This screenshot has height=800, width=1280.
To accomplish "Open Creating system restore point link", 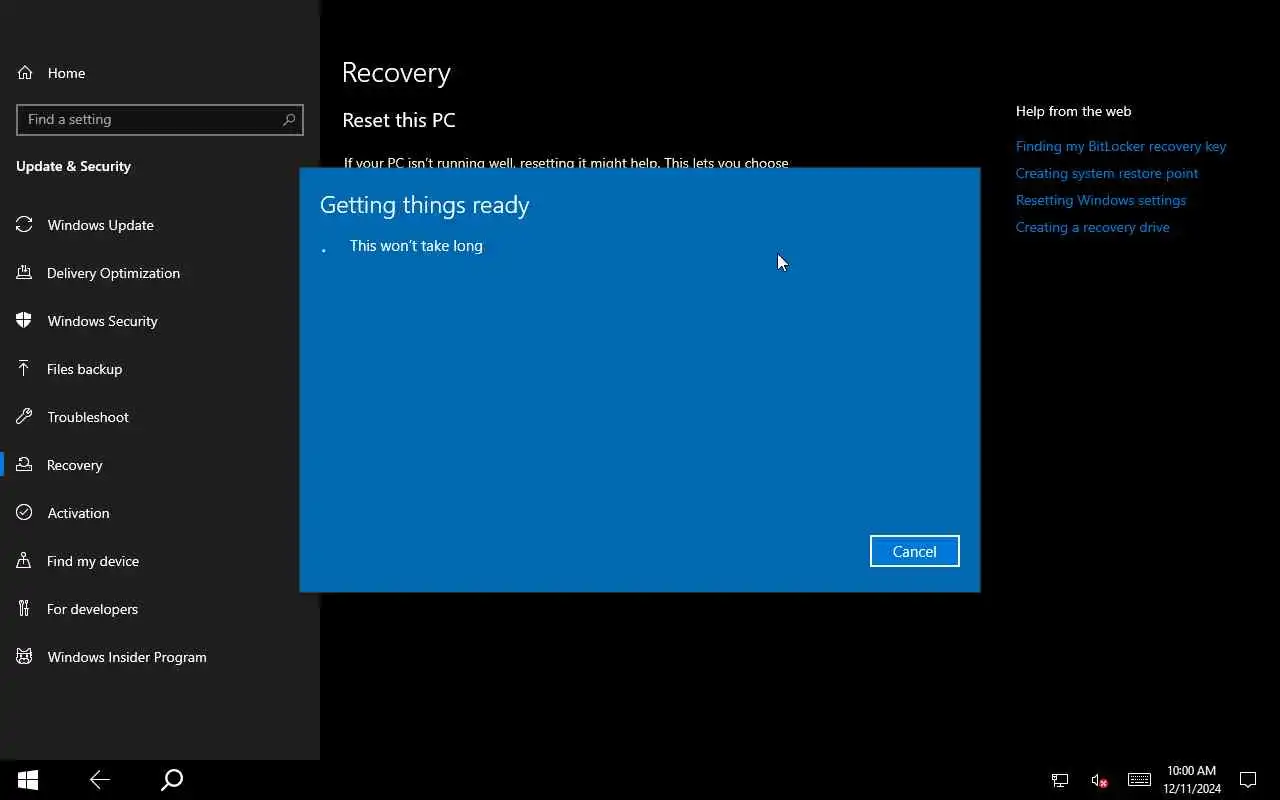I will click(1106, 173).
